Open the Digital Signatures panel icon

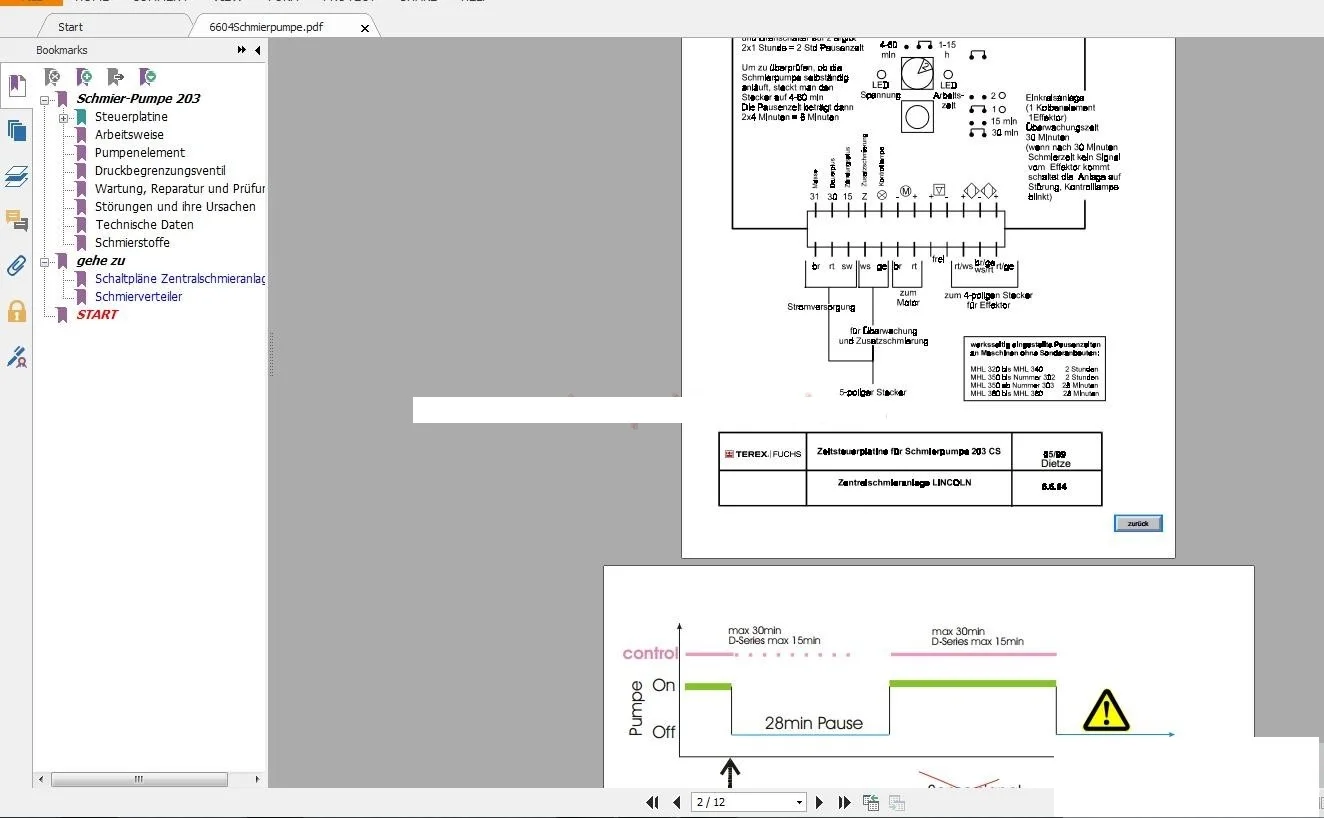(x=16, y=356)
